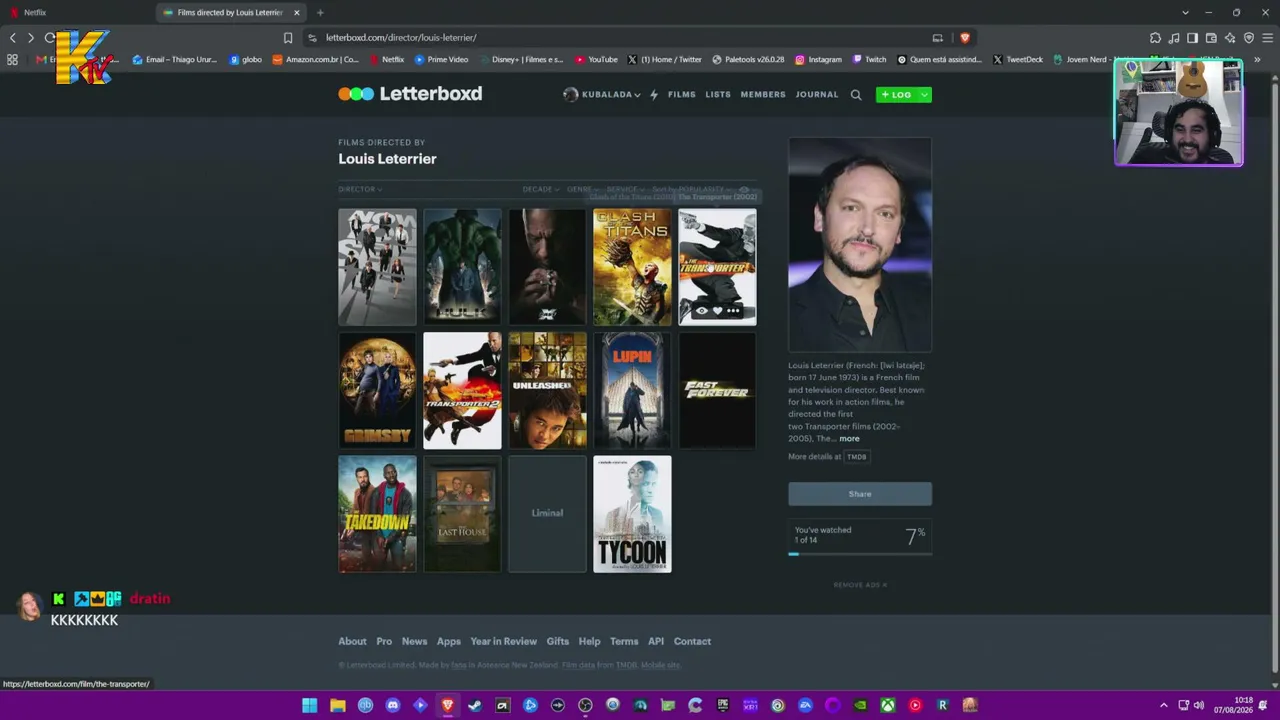Click the green Log button

pos(896,95)
